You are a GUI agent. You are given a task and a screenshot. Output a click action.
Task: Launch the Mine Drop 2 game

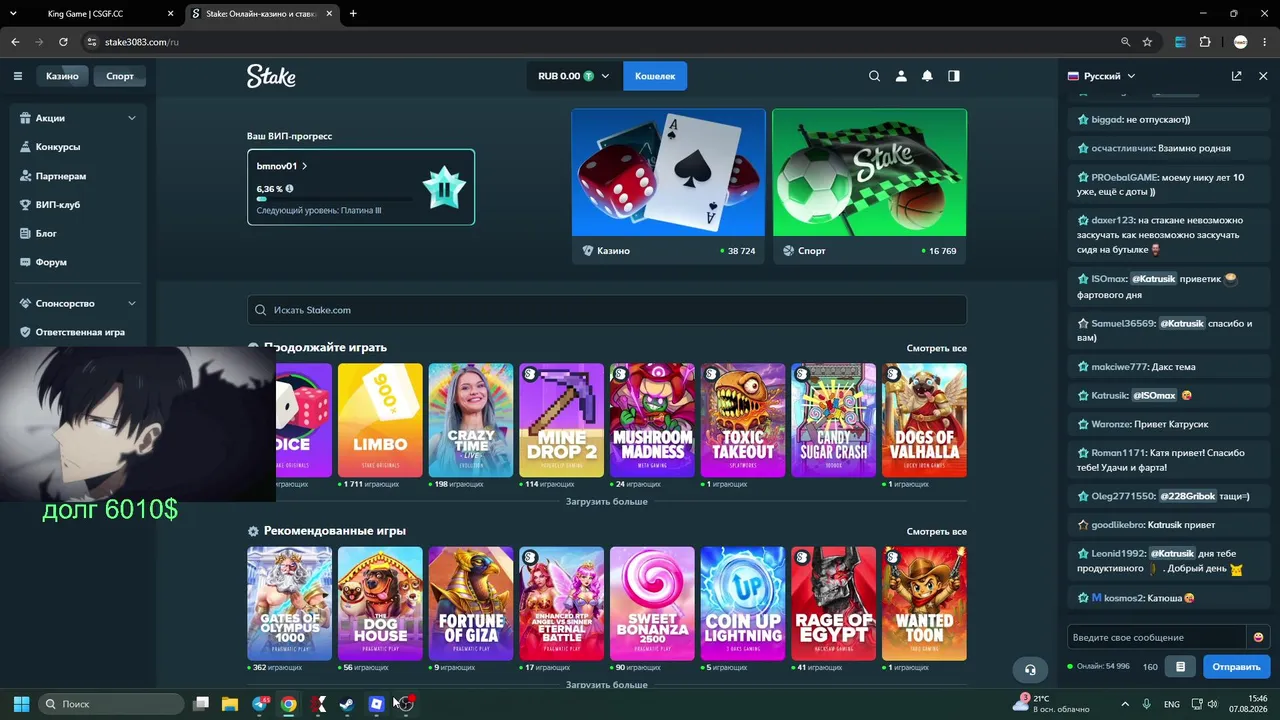coord(562,420)
